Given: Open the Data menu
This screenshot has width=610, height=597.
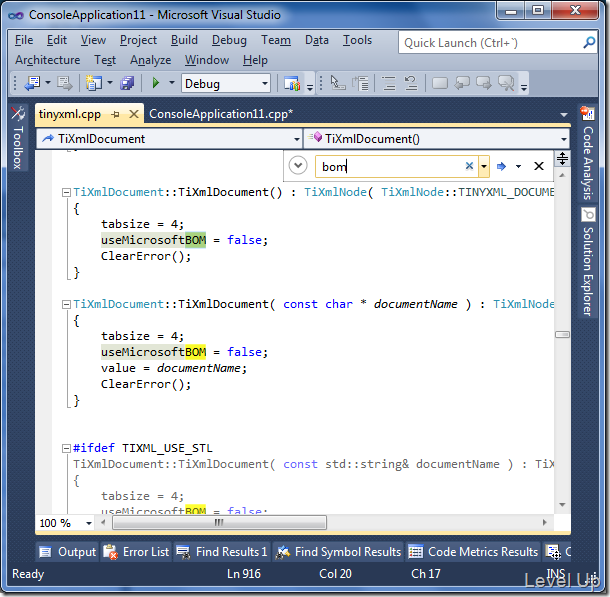Looking at the screenshot, I should [x=317, y=40].
